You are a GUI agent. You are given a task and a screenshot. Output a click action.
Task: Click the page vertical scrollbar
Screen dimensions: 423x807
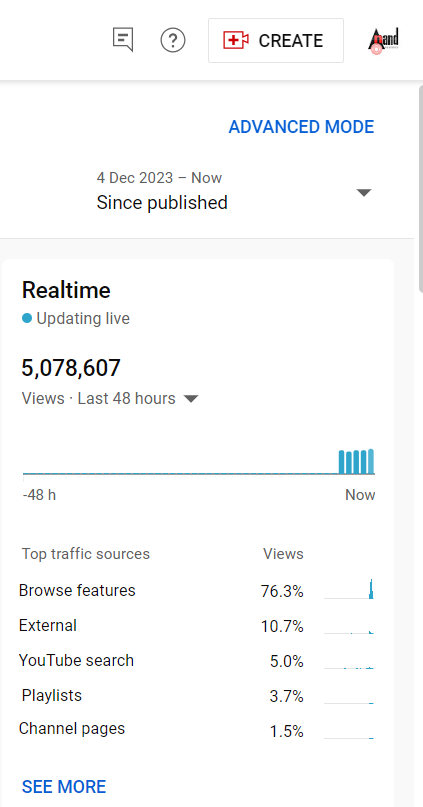[x=420, y=189]
